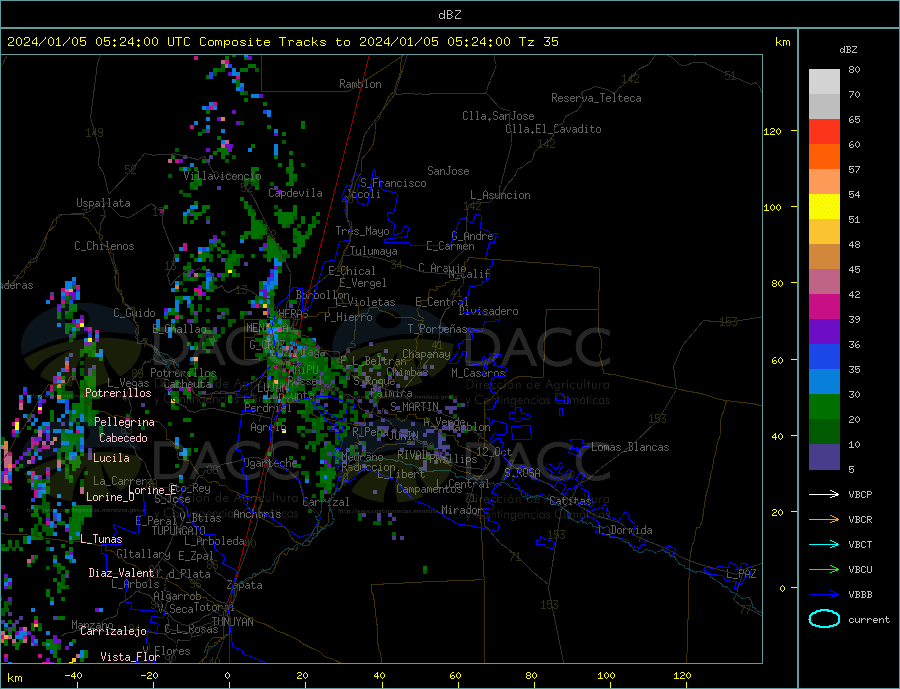Image resolution: width=900 pixels, height=689 pixels.
Task: Click the 'Chapanay' map label
Action: [x=426, y=354]
